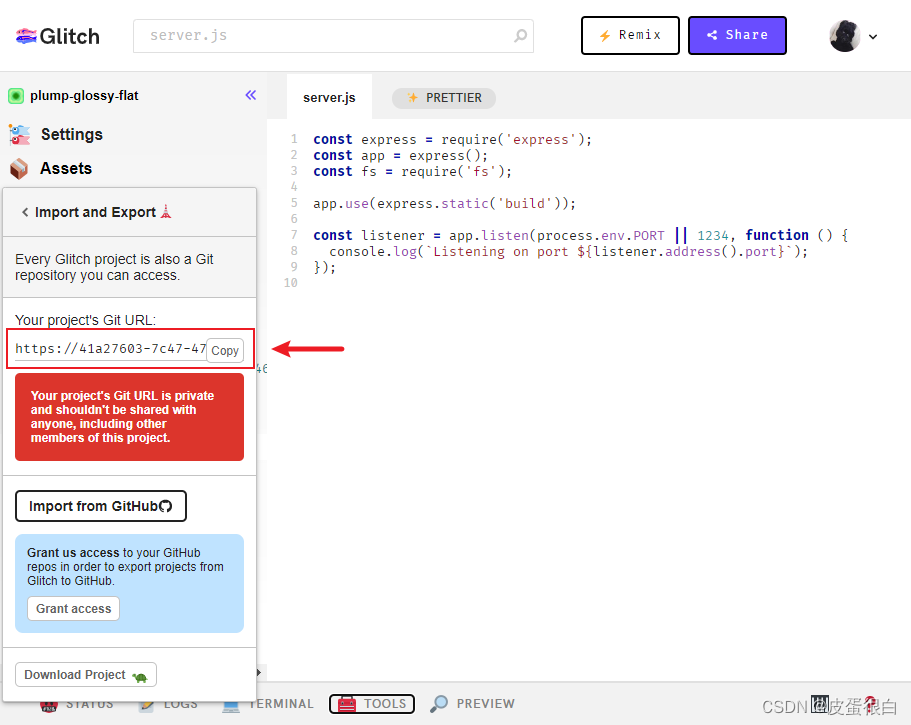Collapse the sidebar with the double chevron
Screen dimensions: 911x725
point(250,95)
